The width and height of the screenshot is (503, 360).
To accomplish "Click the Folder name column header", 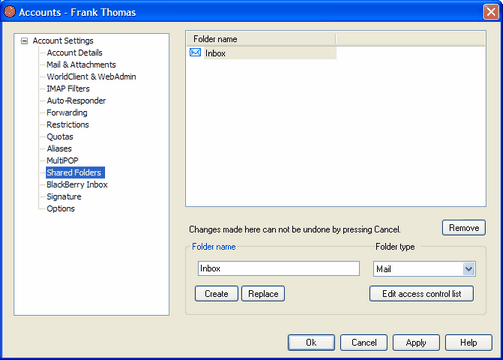I will click(x=261, y=39).
